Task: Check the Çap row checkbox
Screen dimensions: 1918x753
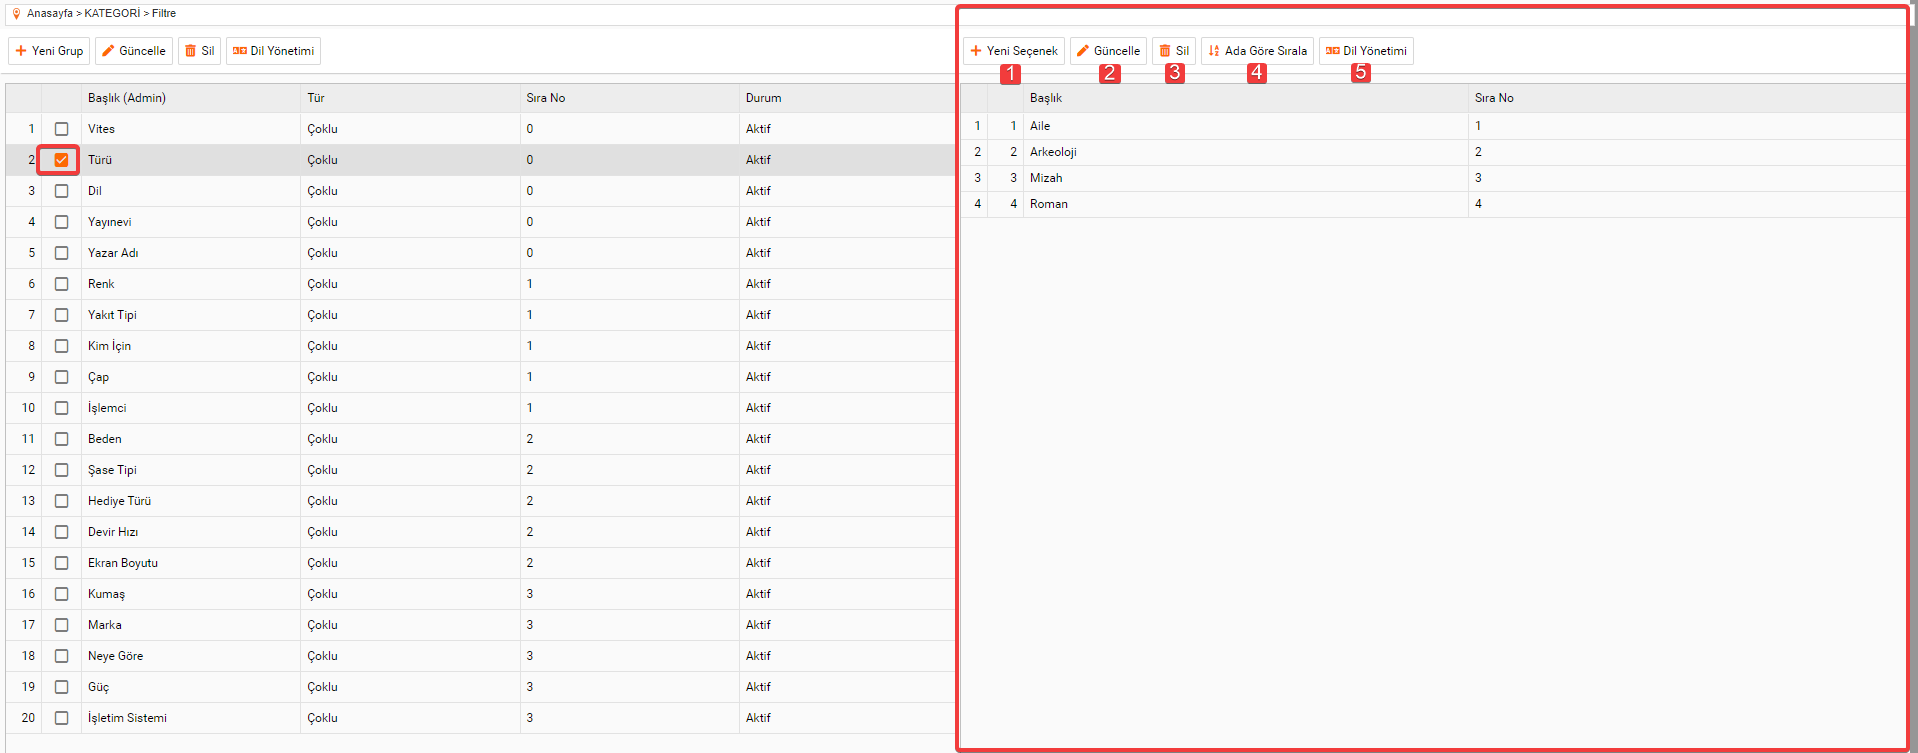Action: tap(62, 377)
